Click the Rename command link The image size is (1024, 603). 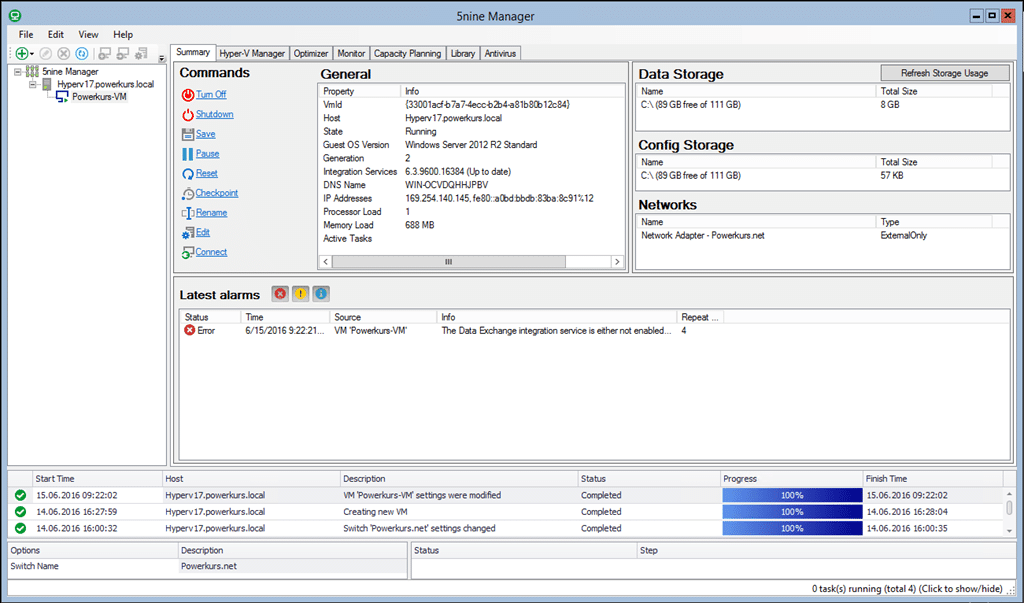pyautogui.click(x=212, y=213)
